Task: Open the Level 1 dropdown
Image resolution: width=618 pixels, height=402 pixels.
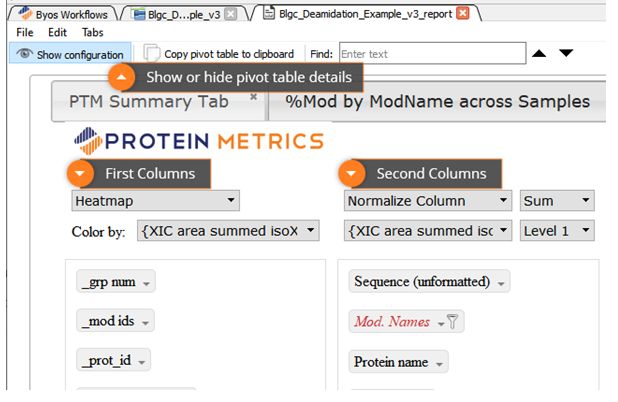Action: tap(557, 231)
